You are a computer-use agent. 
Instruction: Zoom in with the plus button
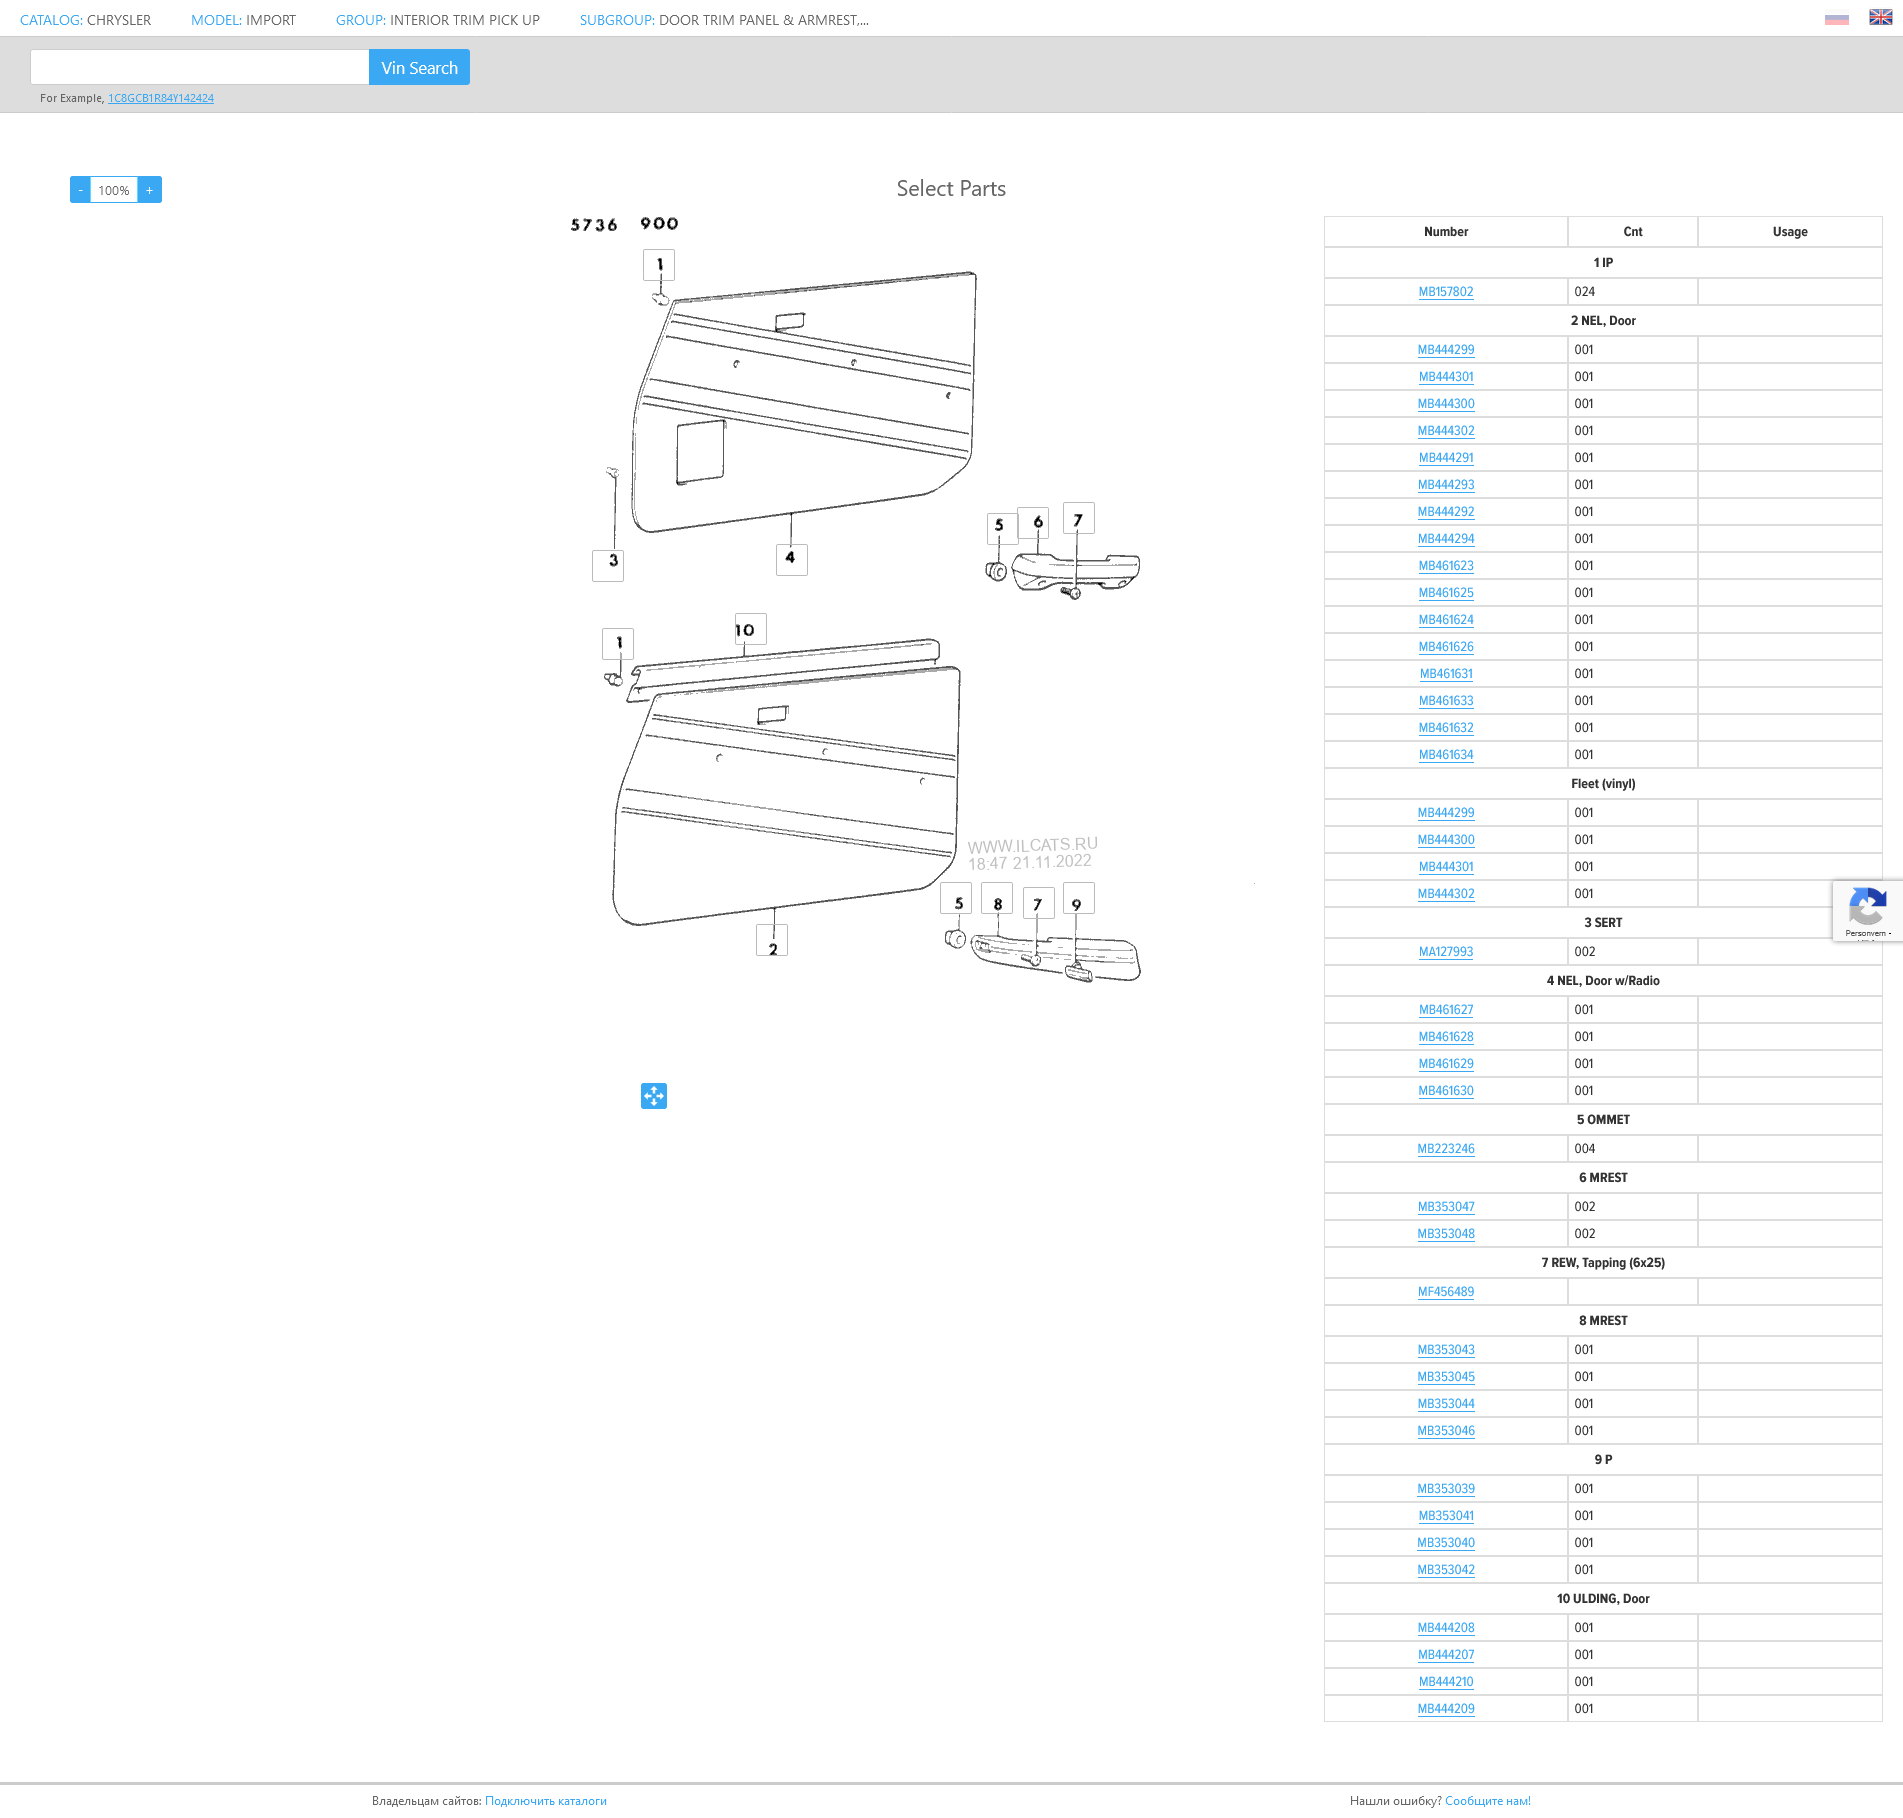[x=150, y=190]
